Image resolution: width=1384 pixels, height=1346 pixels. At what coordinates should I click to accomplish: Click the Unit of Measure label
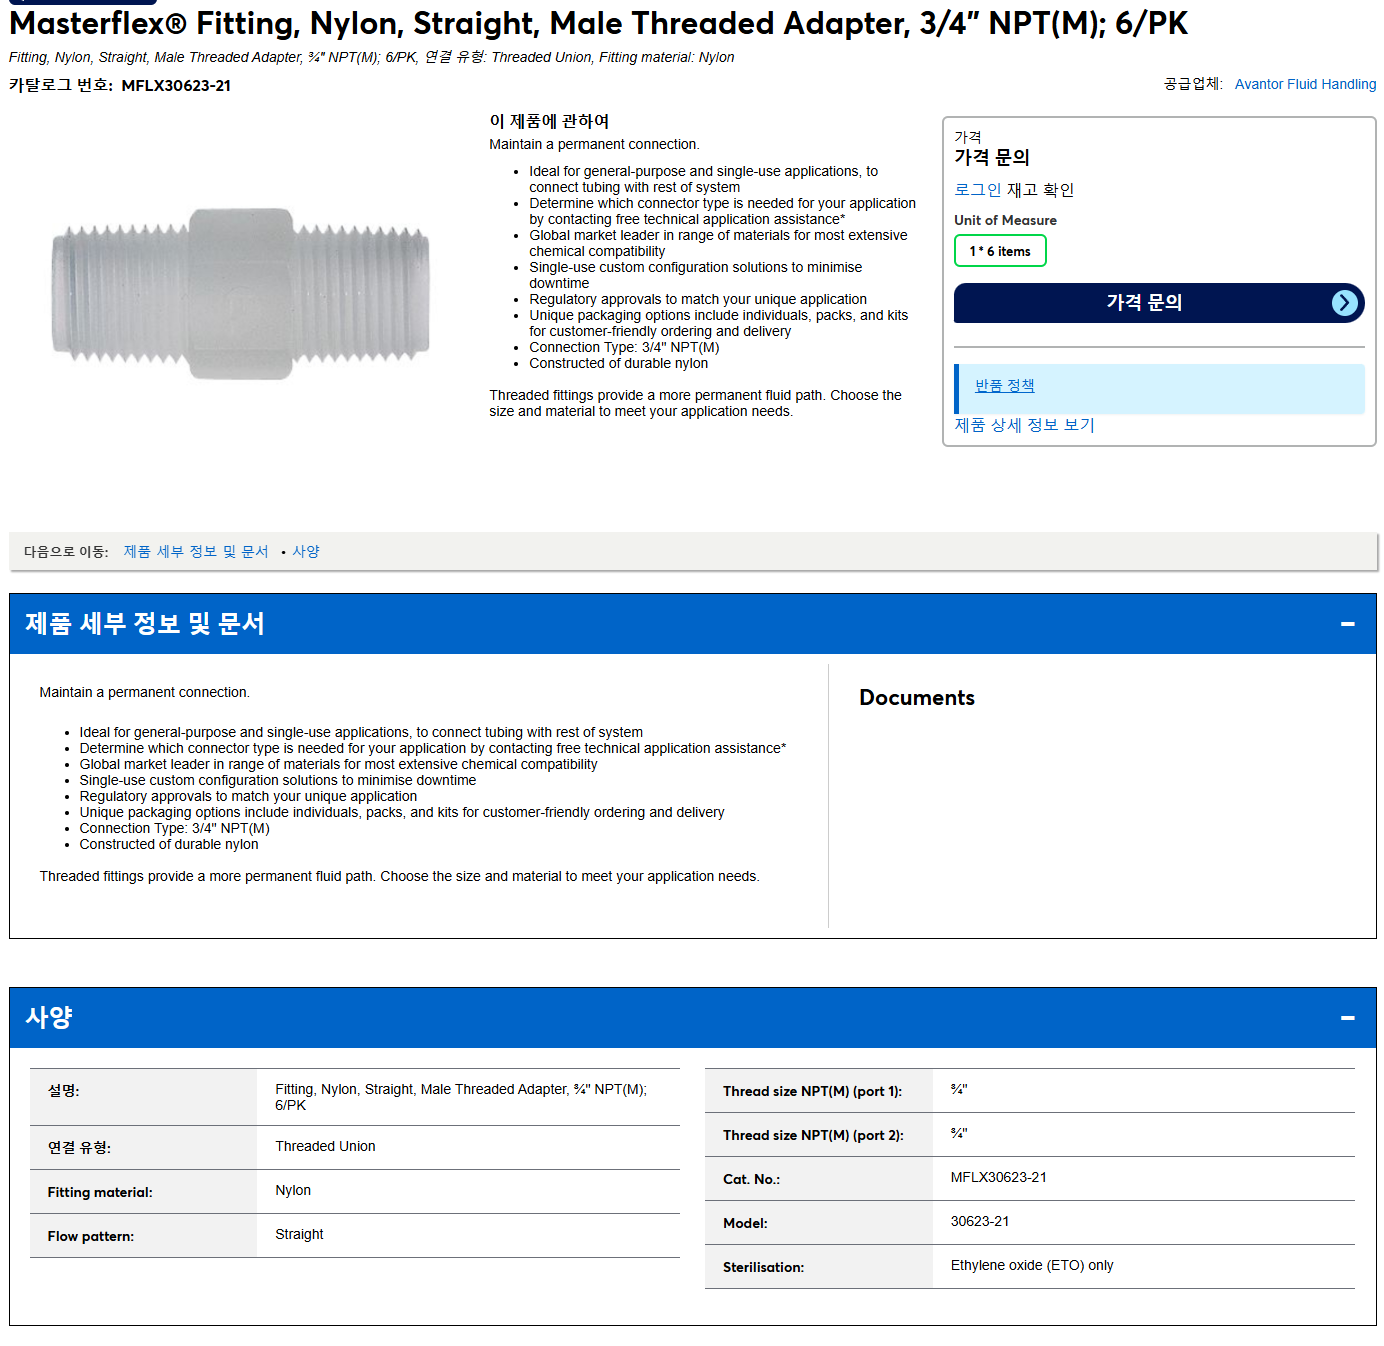pyautogui.click(x=1005, y=220)
